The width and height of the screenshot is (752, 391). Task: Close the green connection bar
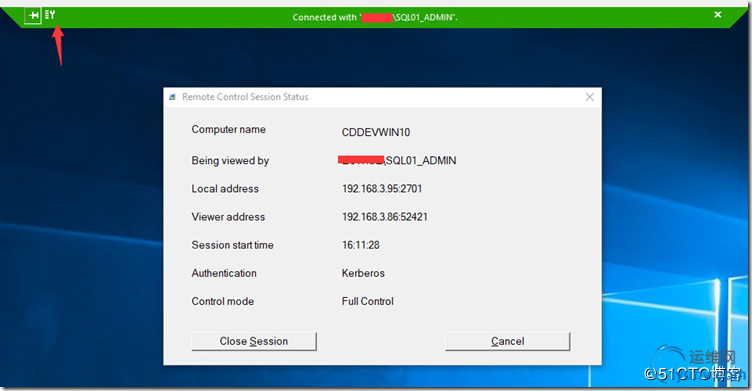717,15
